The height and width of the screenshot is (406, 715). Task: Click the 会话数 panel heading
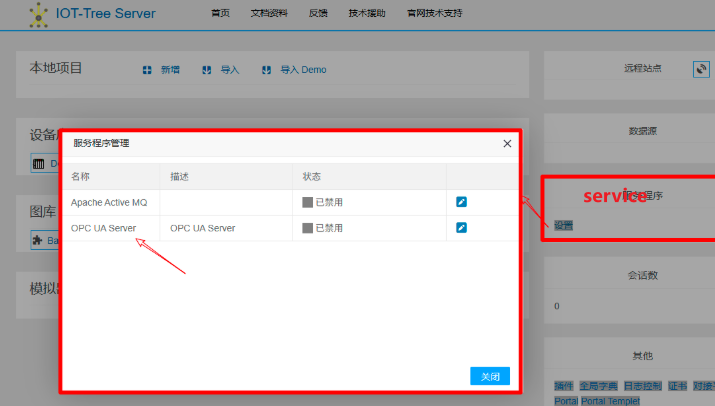pos(642,275)
